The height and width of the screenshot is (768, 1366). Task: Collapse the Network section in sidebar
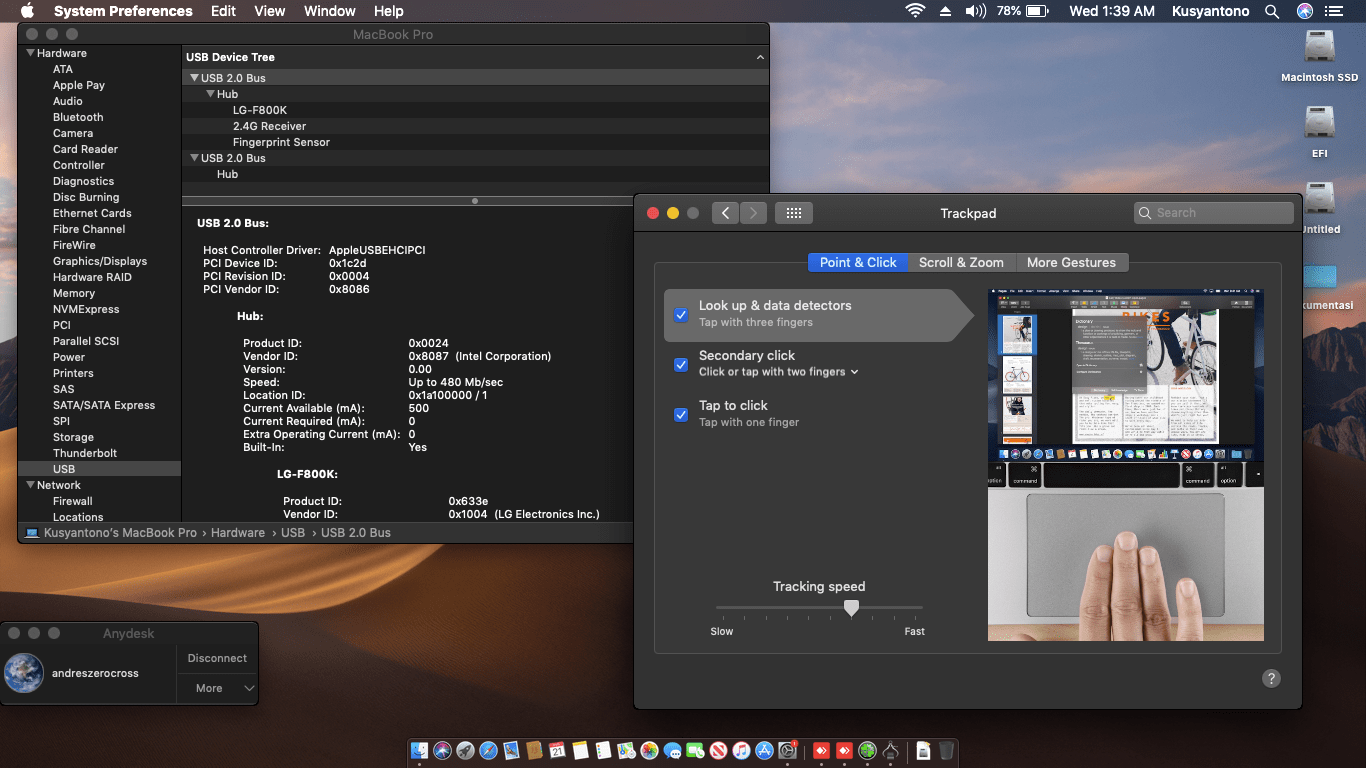tap(31, 485)
